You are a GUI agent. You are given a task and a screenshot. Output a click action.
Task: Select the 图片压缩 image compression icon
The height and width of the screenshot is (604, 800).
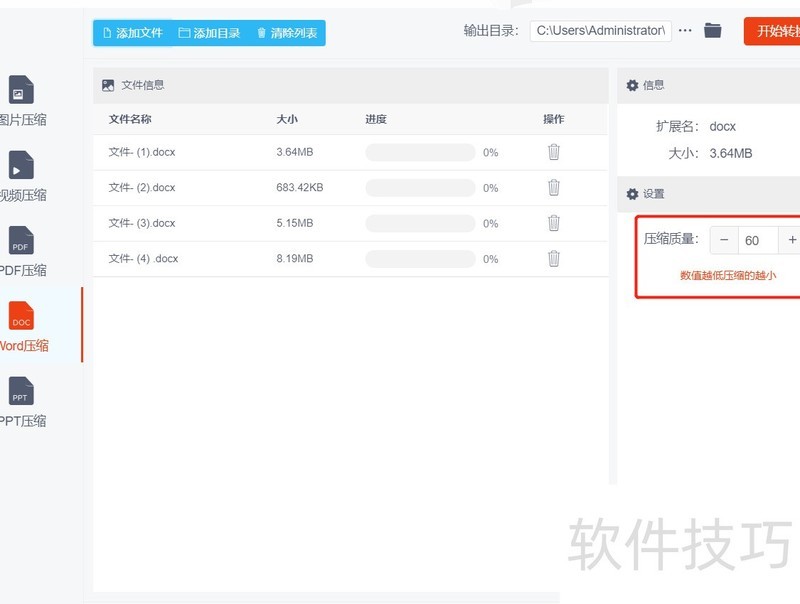[22, 91]
